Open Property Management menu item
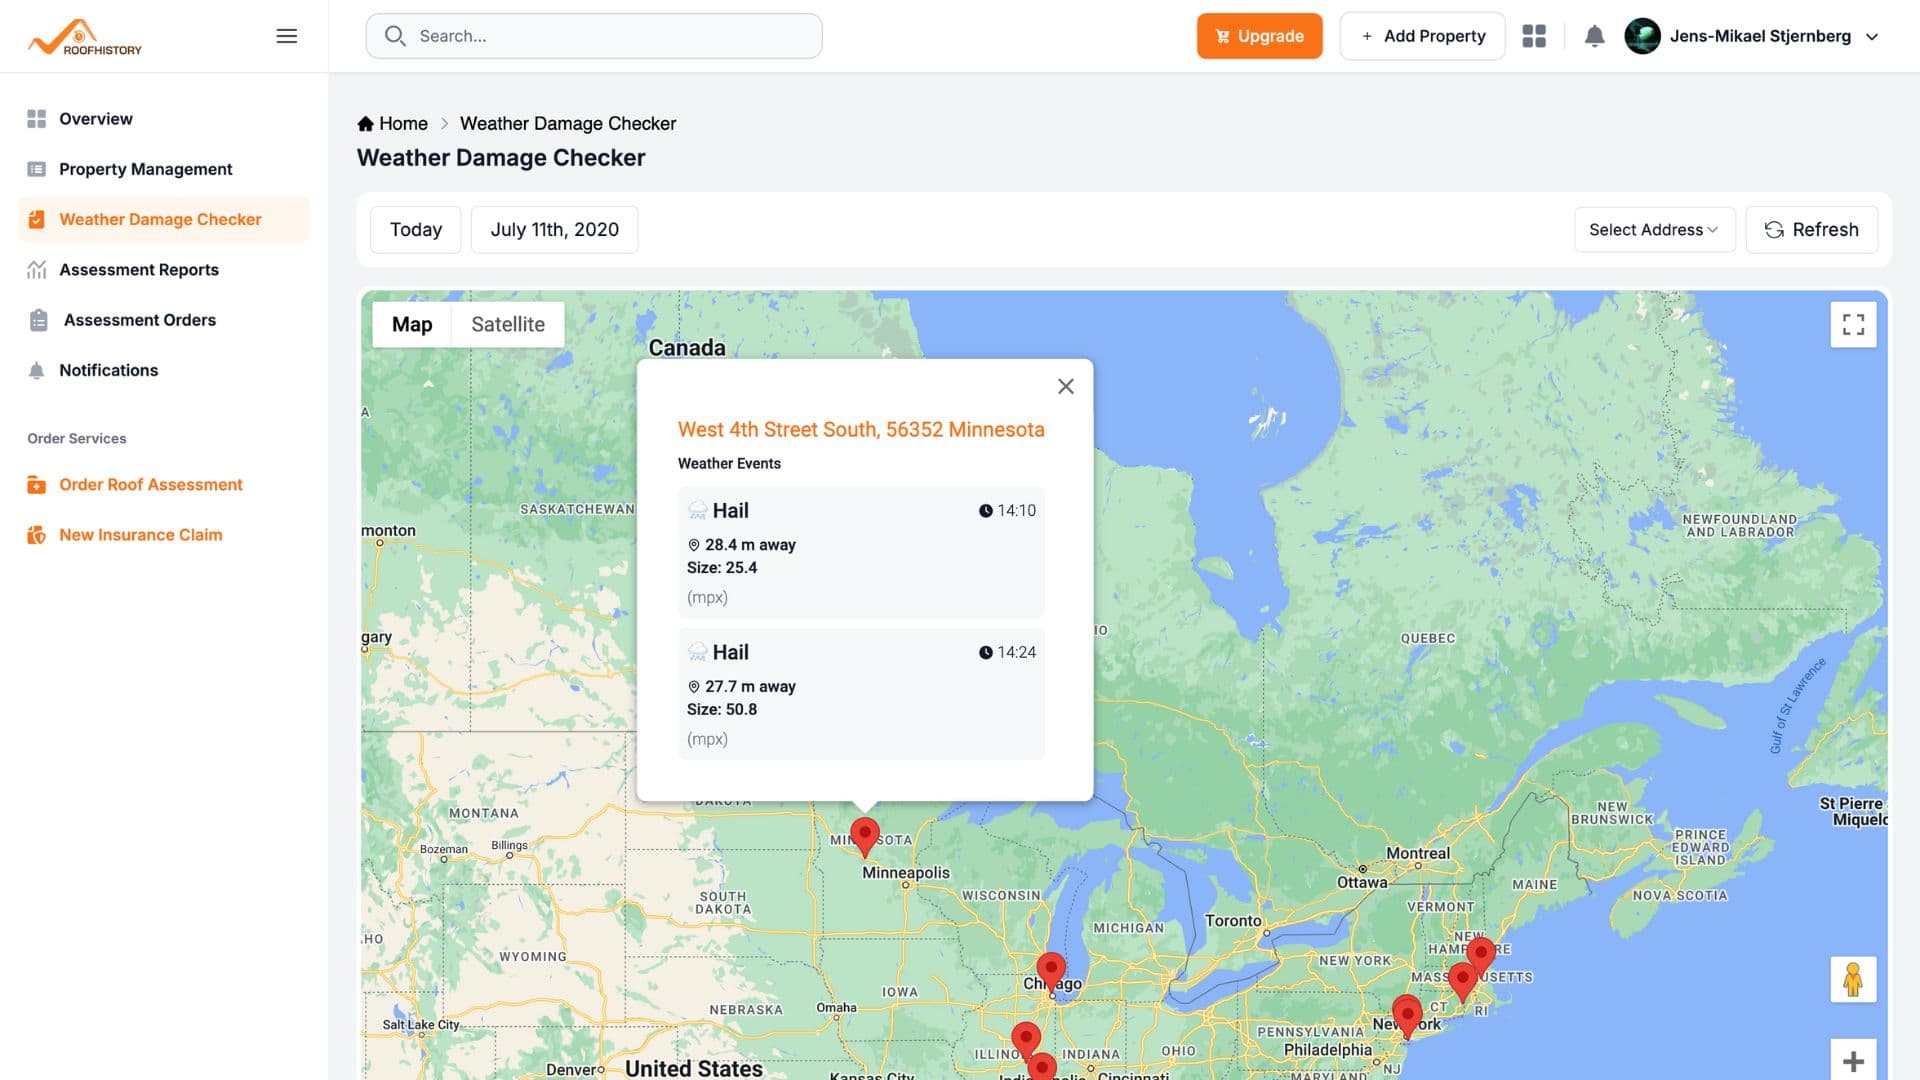This screenshot has height=1080, width=1920. tap(145, 169)
